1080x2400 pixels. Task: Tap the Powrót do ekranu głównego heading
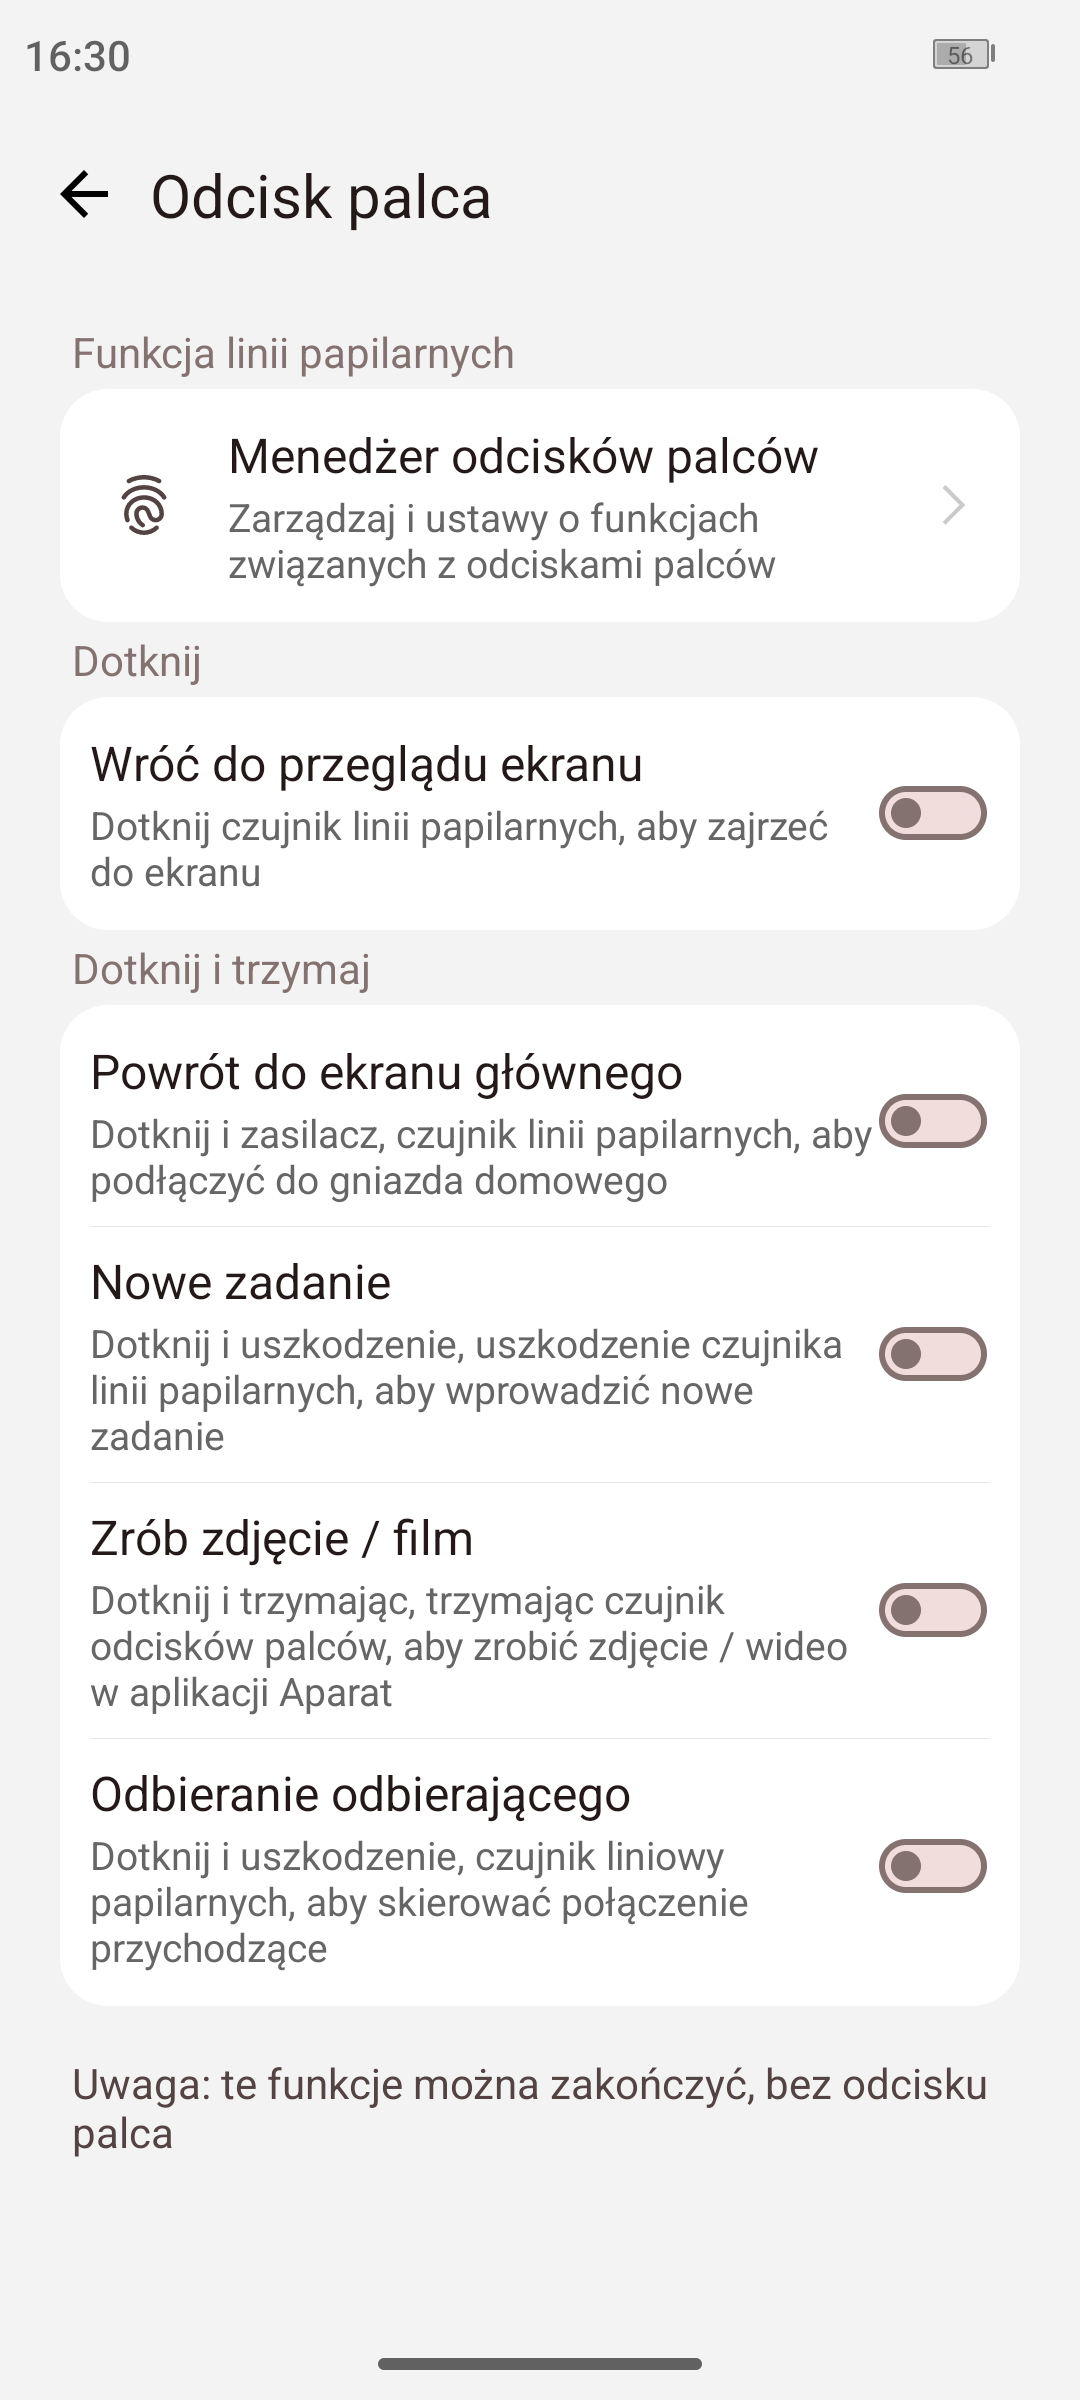(x=386, y=1072)
